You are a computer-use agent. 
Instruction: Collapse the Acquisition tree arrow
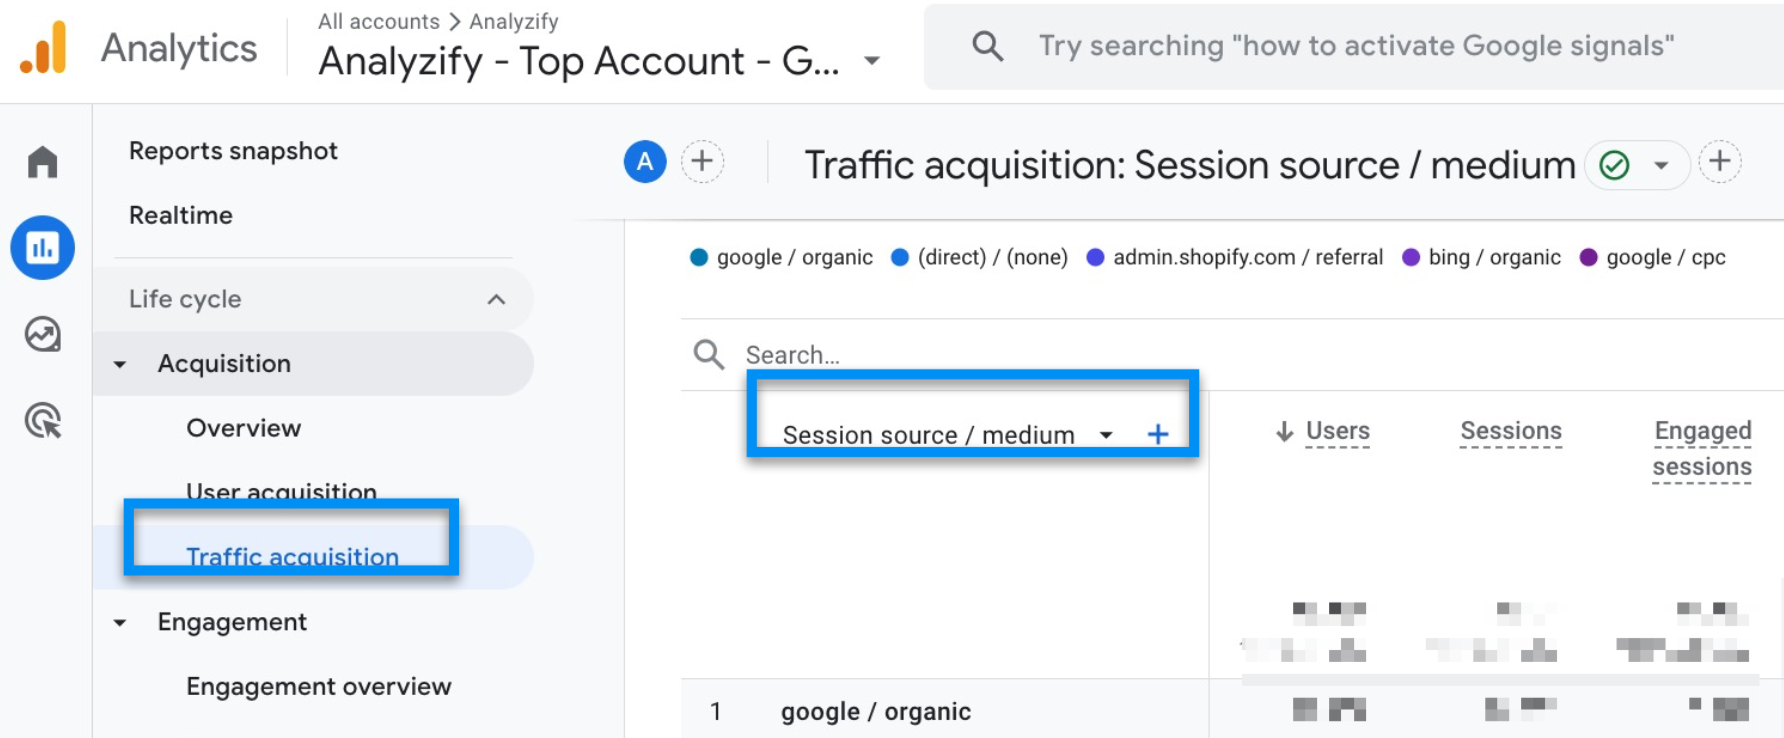[120, 364]
